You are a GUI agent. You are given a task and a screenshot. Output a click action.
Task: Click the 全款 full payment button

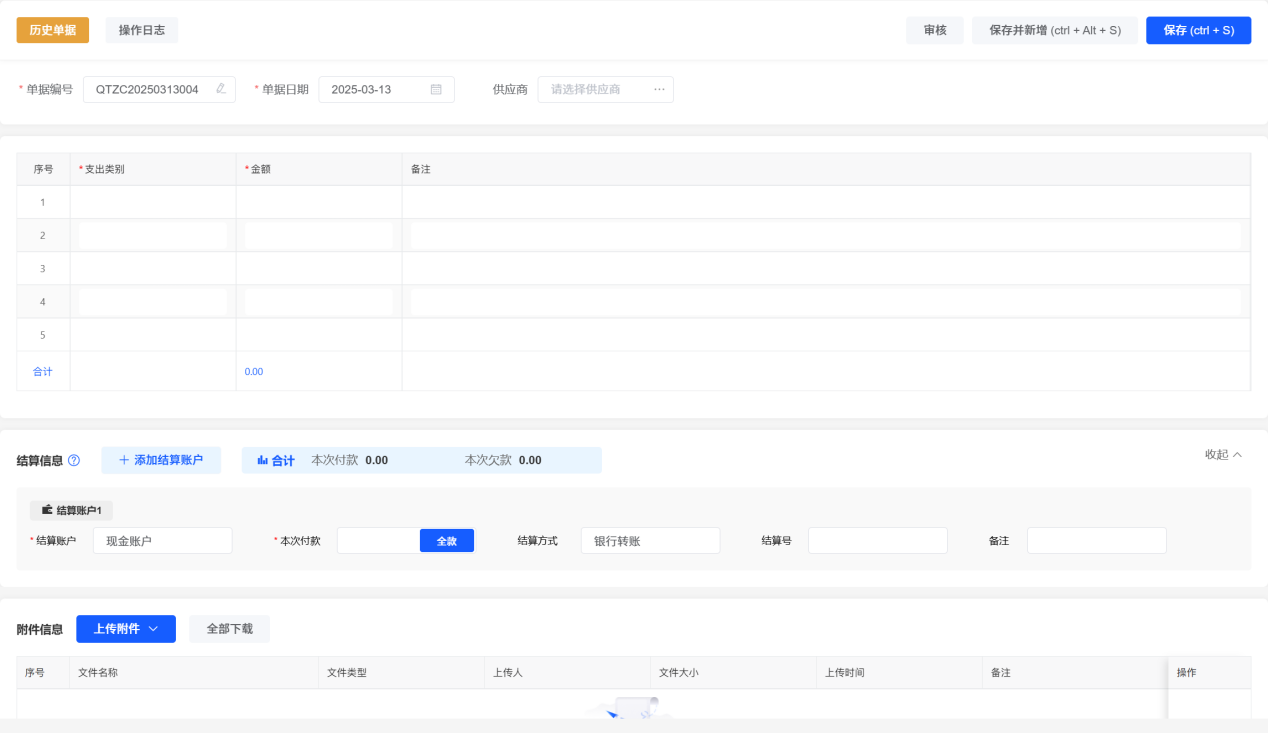[446, 541]
